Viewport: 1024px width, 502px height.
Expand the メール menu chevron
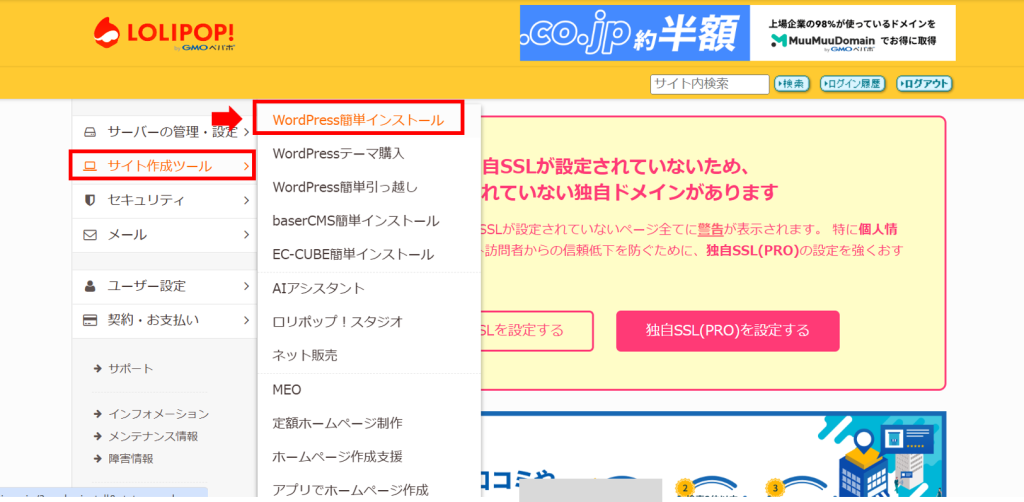click(x=246, y=235)
